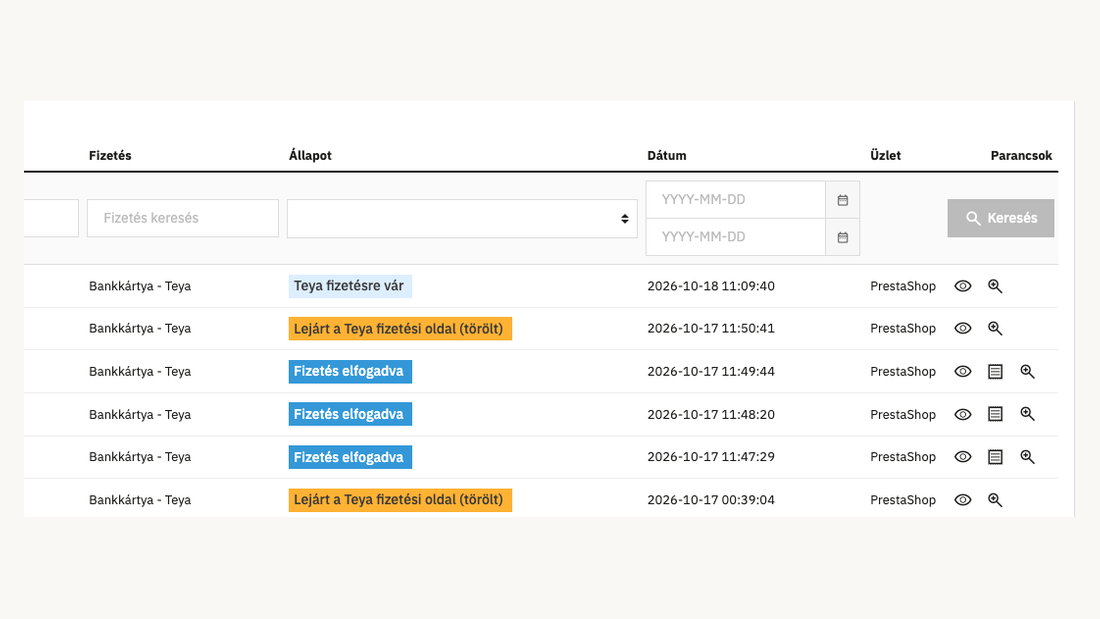Click the Keresés search button
This screenshot has height=619, width=1100.
(1000, 218)
